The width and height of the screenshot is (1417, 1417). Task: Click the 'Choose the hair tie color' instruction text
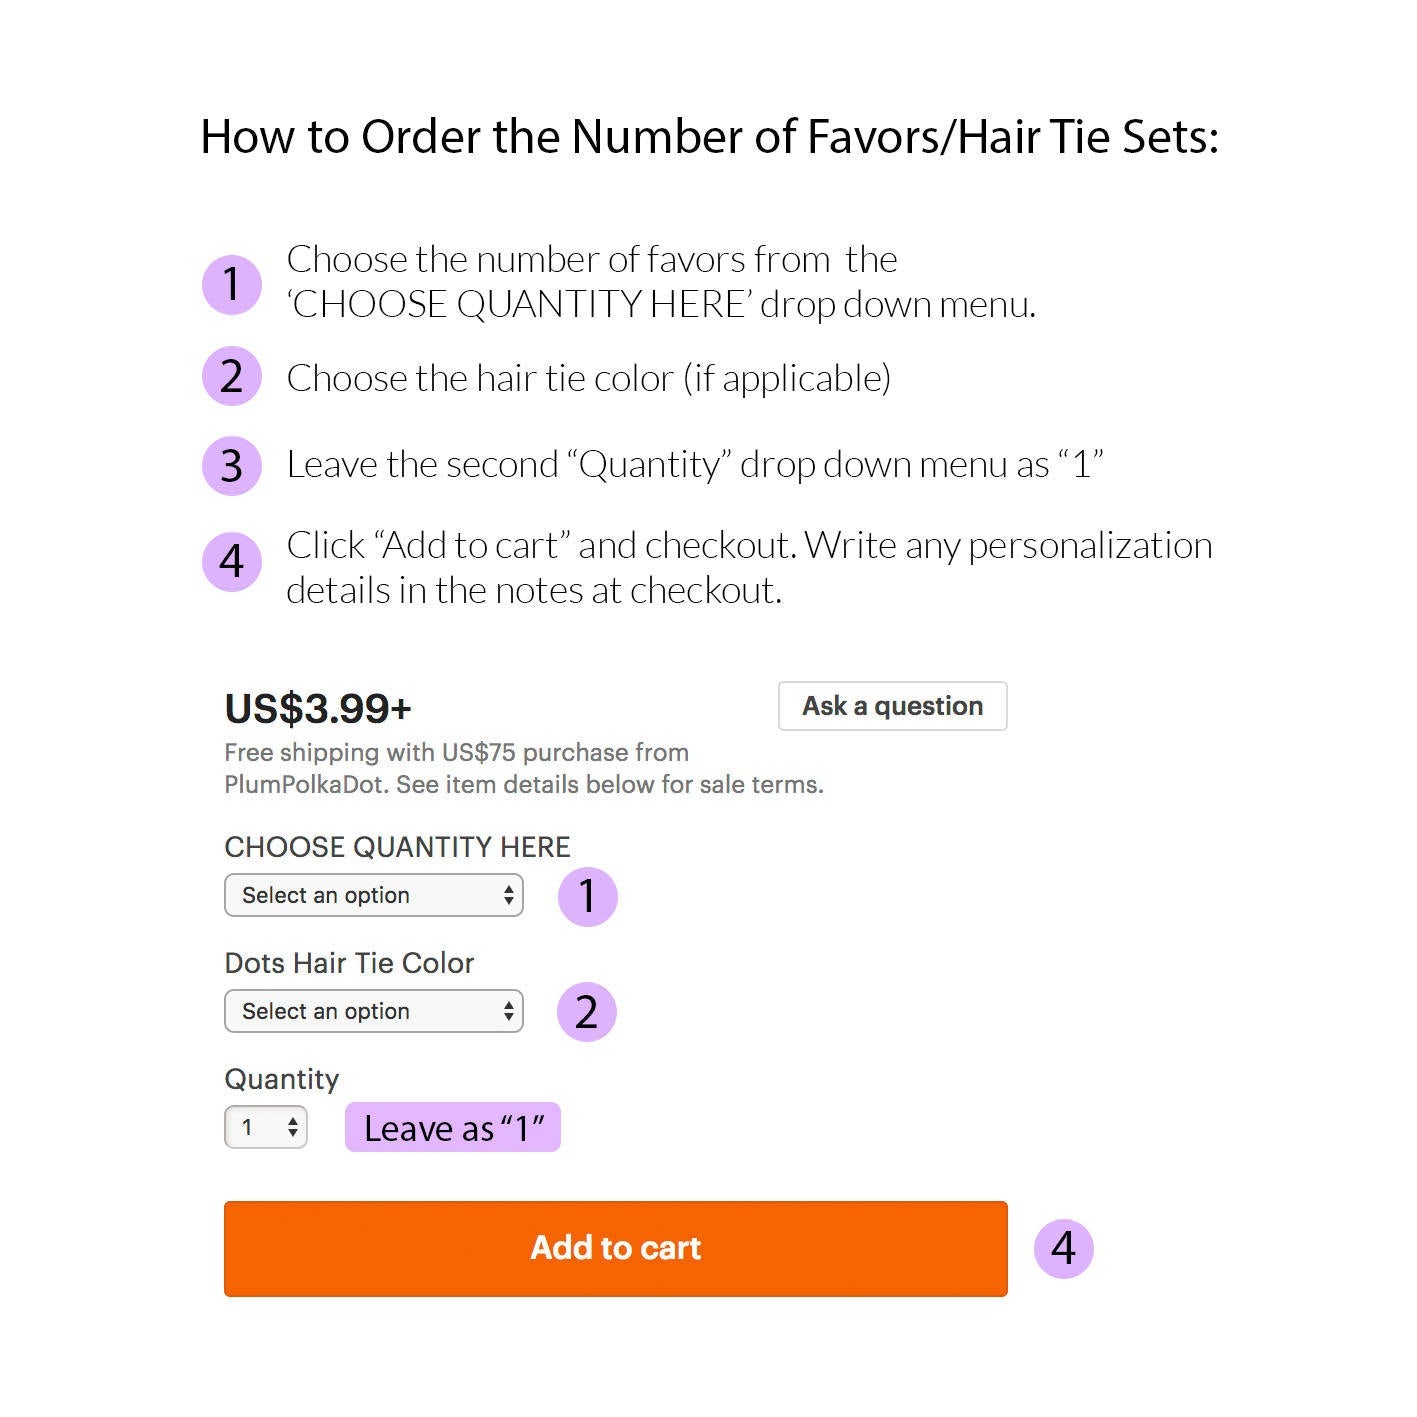pyautogui.click(x=588, y=378)
